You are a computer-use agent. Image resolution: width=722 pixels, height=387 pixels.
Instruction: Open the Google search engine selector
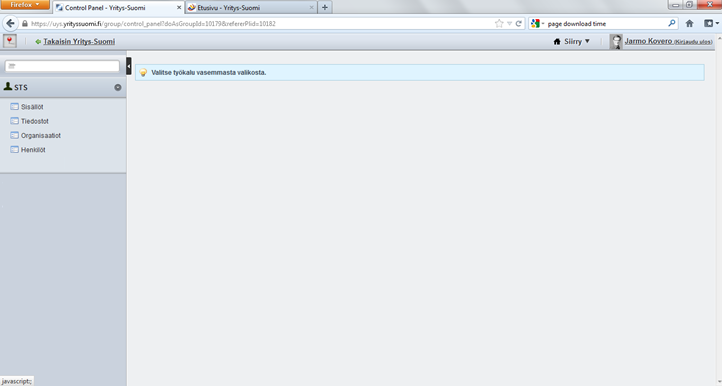(x=537, y=23)
